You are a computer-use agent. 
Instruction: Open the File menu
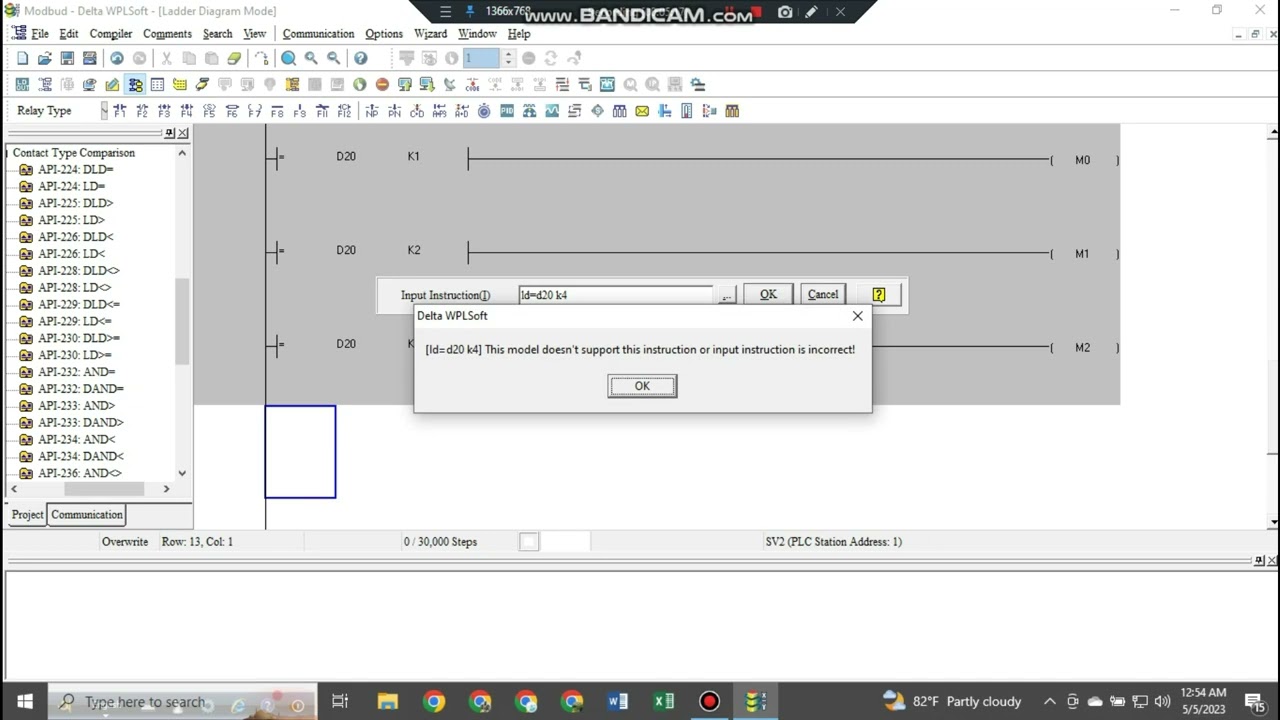pyautogui.click(x=40, y=34)
